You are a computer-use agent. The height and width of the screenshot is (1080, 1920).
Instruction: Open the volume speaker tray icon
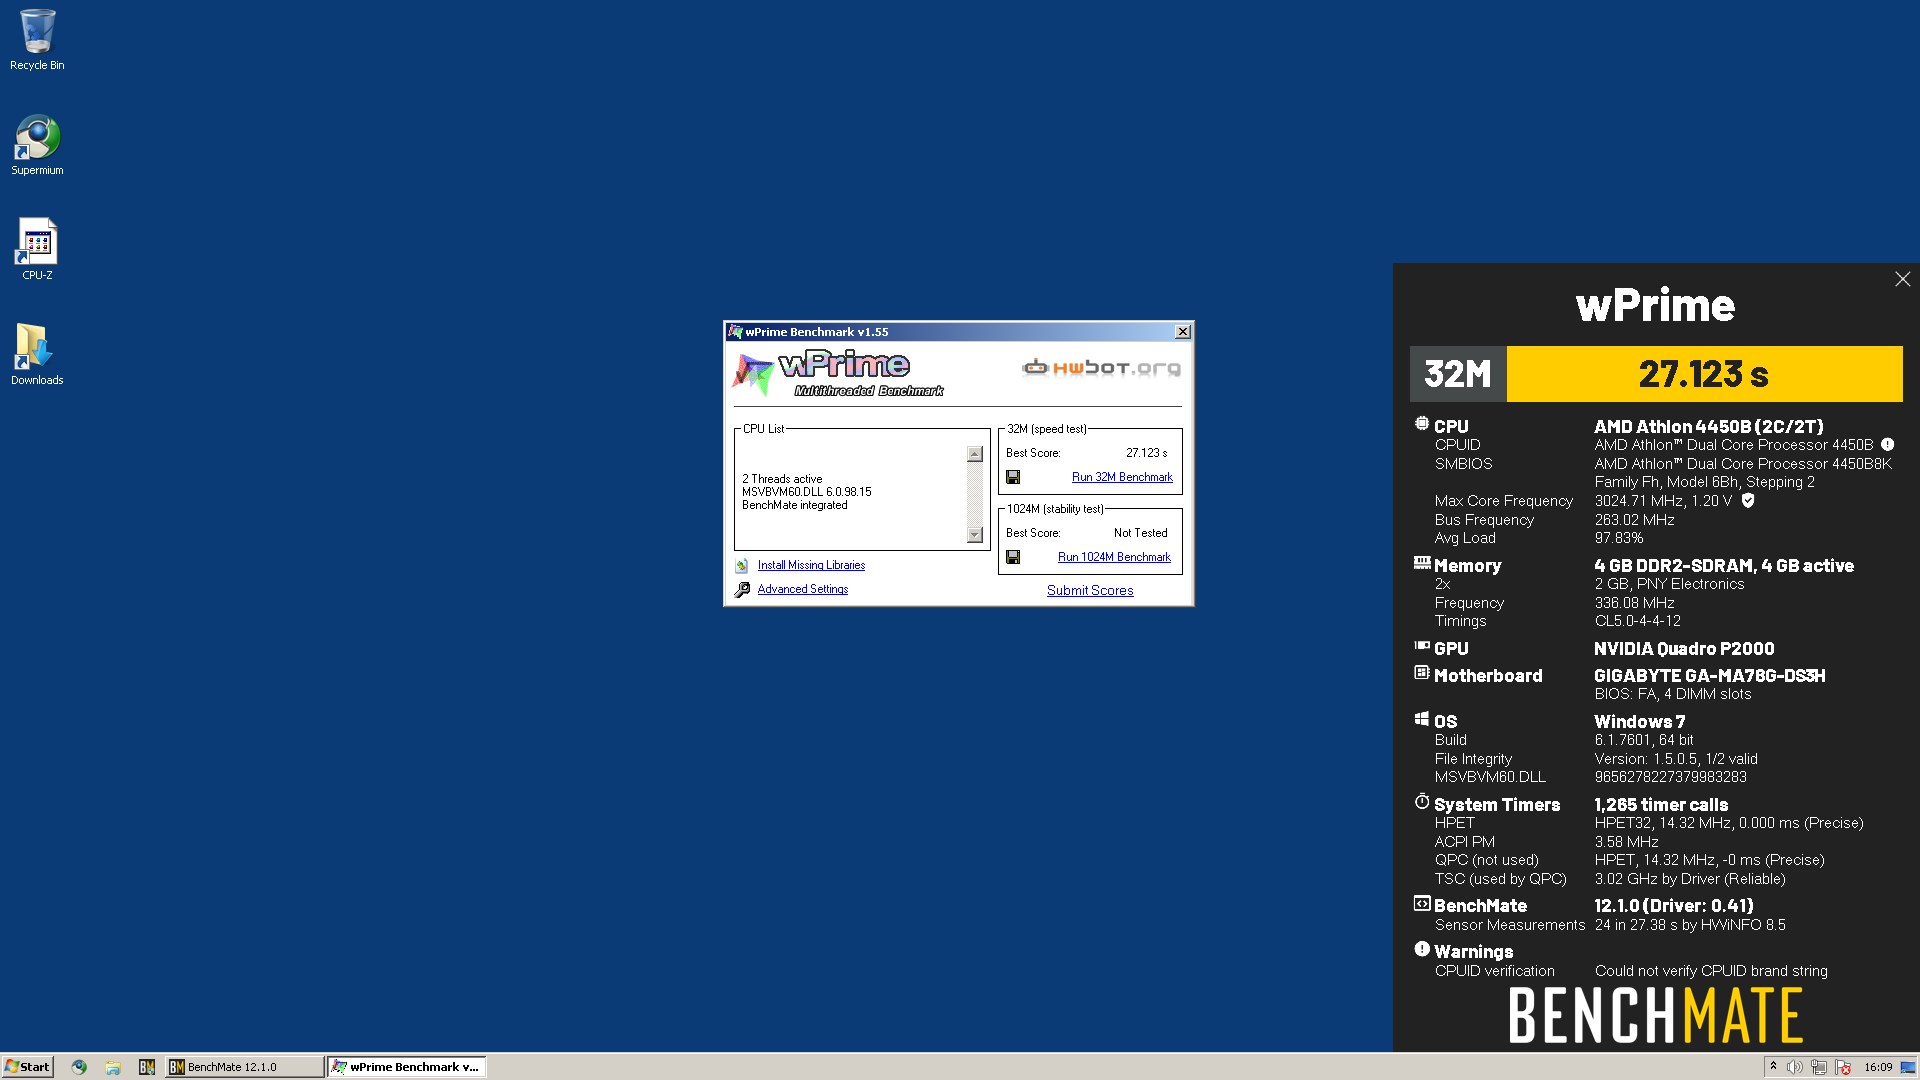click(x=1795, y=1067)
